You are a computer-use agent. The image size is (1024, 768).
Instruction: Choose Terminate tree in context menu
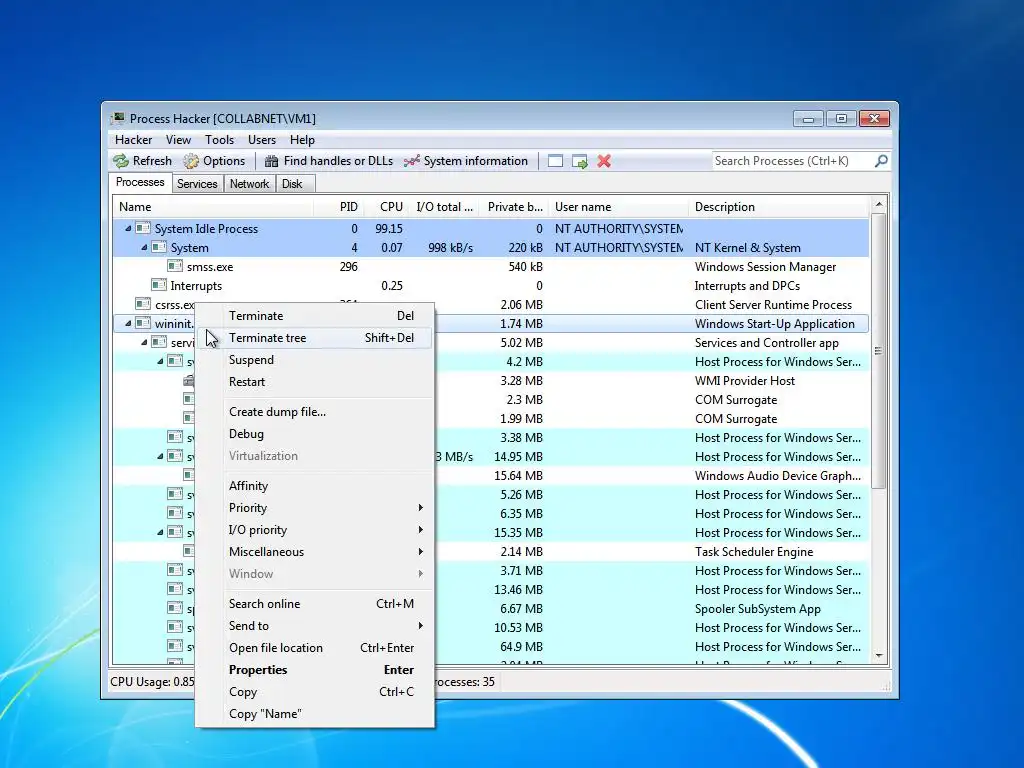[x=315, y=338]
